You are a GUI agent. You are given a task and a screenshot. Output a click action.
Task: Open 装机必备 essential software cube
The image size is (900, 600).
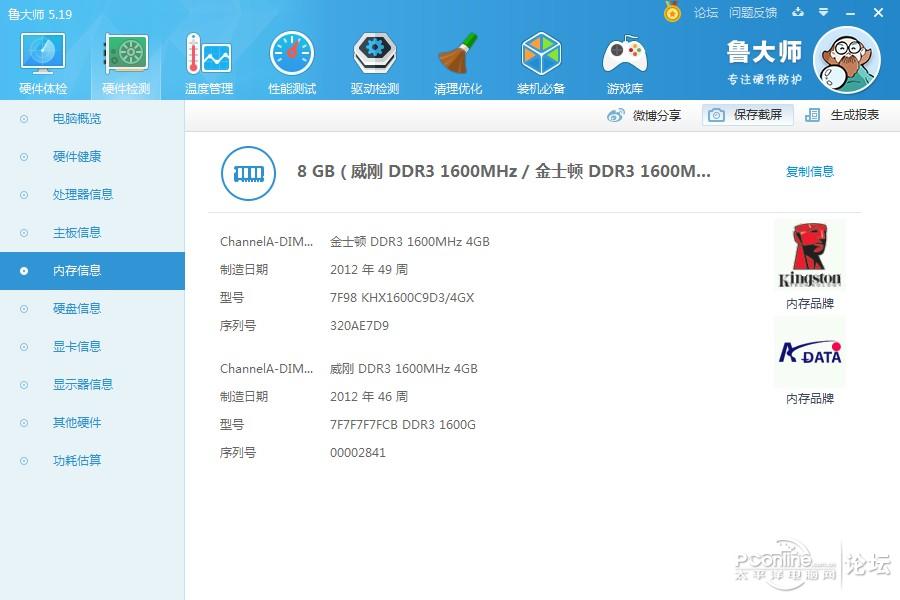click(x=541, y=54)
